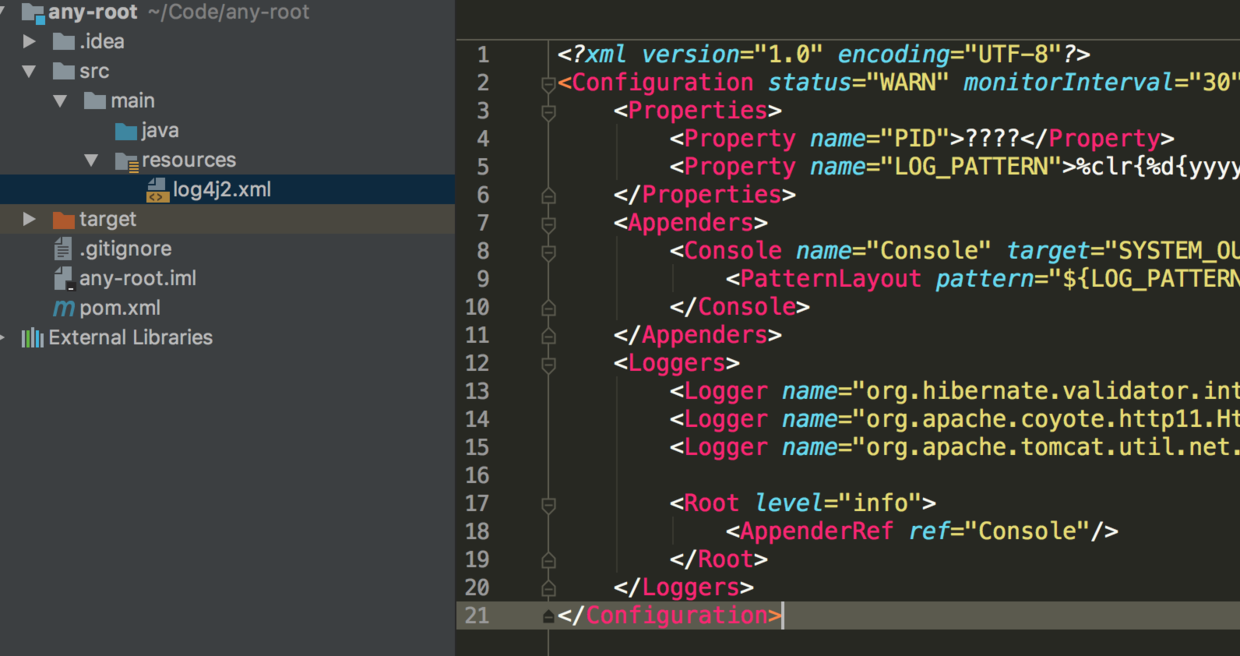Viewport: 1240px width, 656px height.
Task: Fold the Properties element using gutter marker
Action: (x=547, y=112)
